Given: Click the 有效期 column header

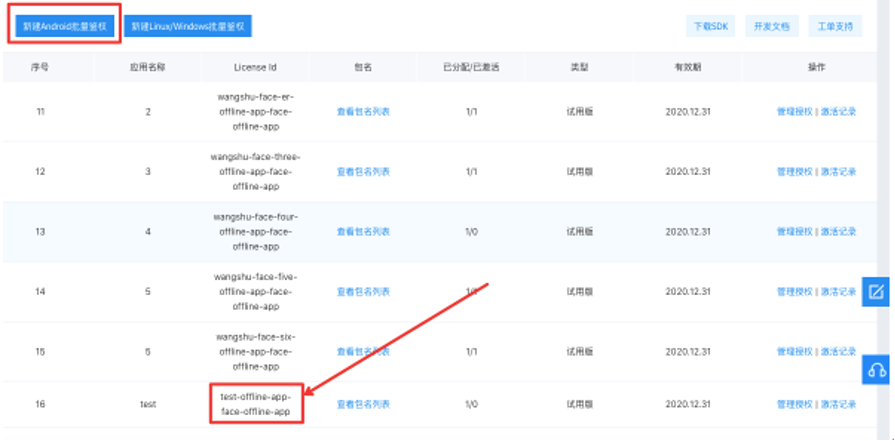Looking at the screenshot, I should (x=688, y=67).
